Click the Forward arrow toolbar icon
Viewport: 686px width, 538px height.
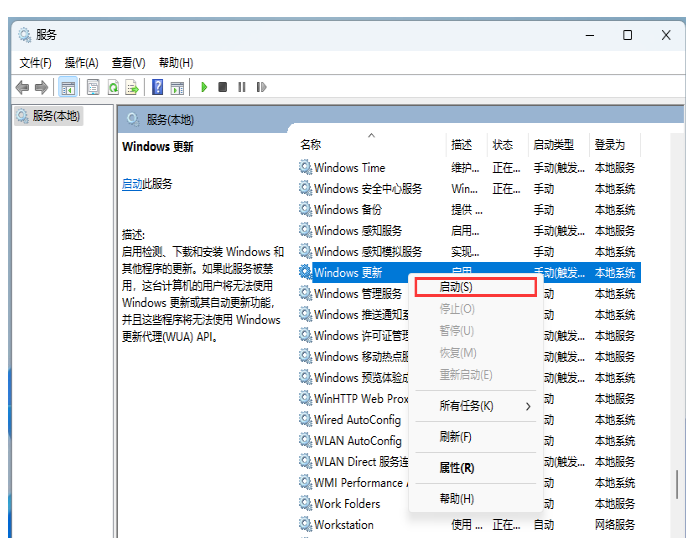(x=41, y=87)
